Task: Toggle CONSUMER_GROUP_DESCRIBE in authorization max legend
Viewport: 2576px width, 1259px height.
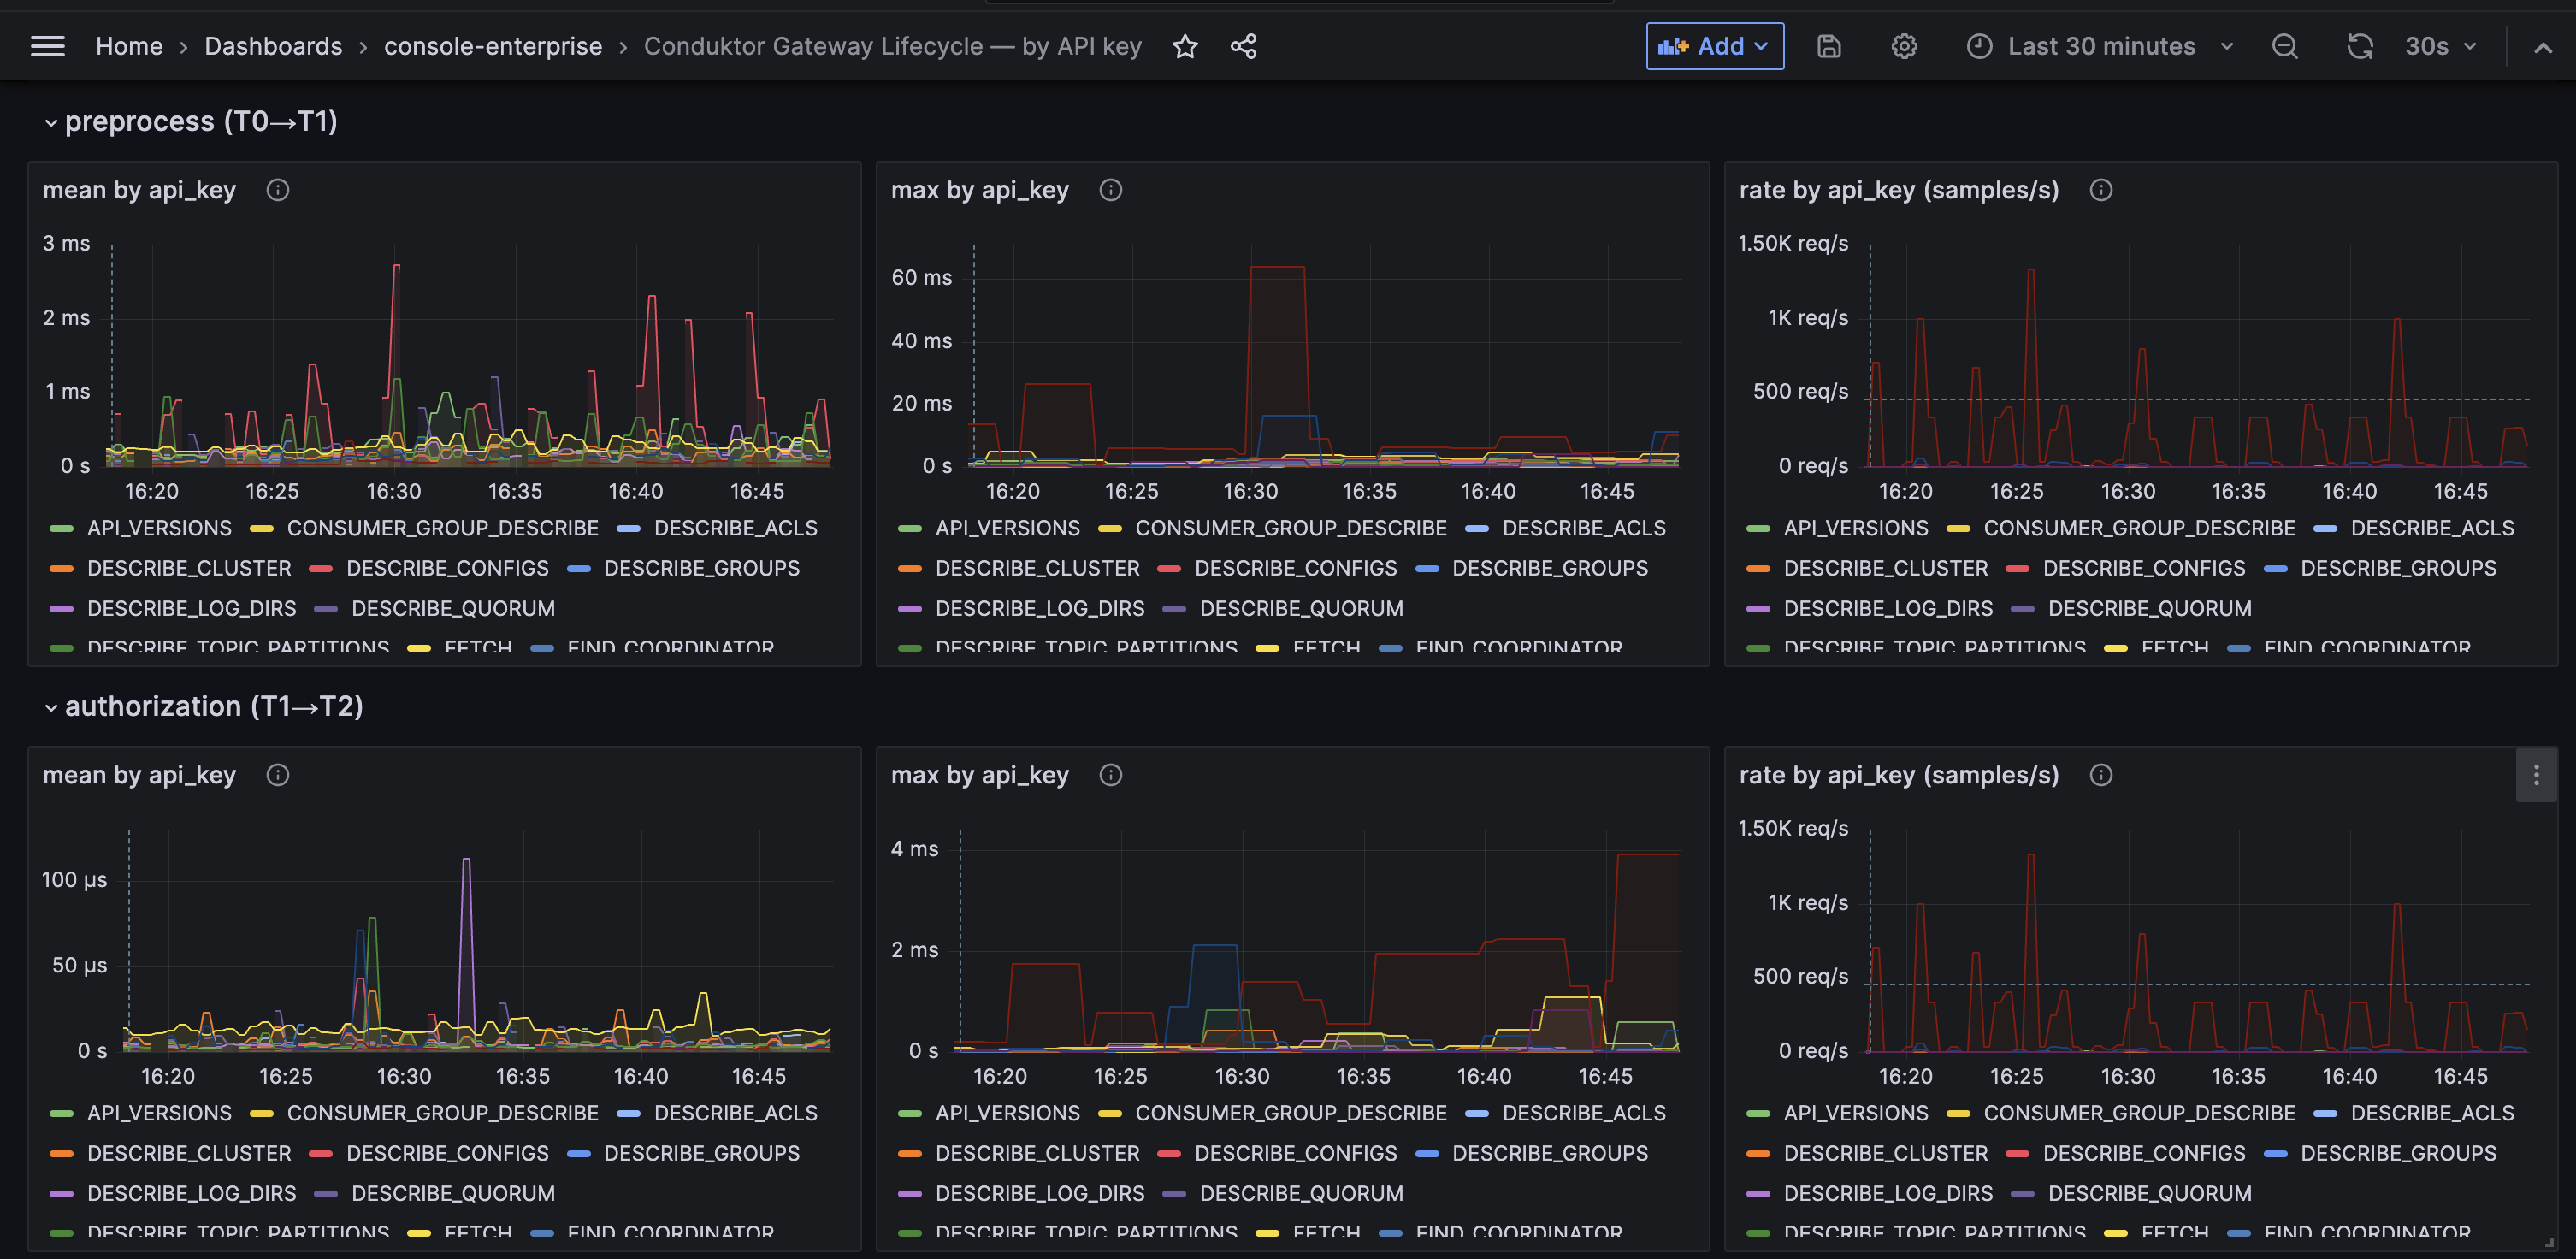Action: (x=1290, y=1113)
